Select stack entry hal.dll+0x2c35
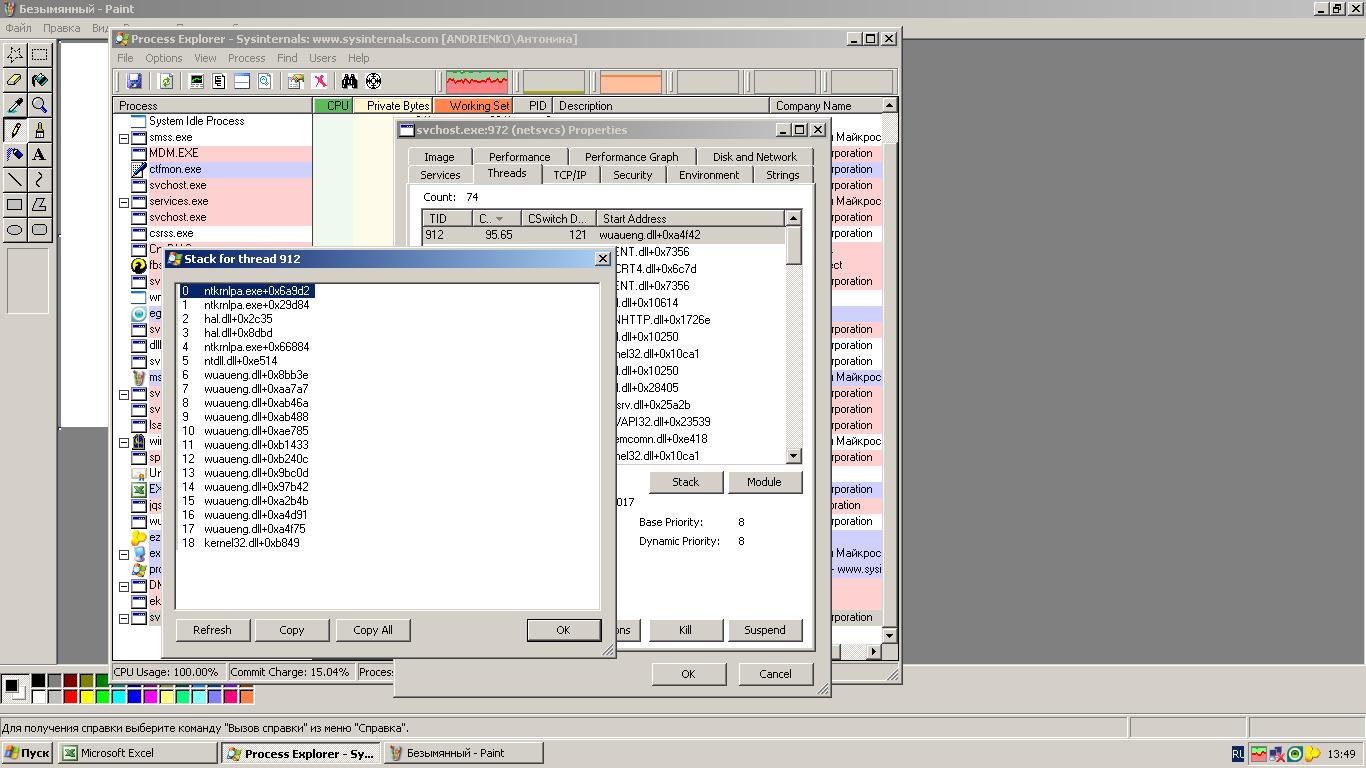Screen dimensions: 1366x768 (238, 319)
